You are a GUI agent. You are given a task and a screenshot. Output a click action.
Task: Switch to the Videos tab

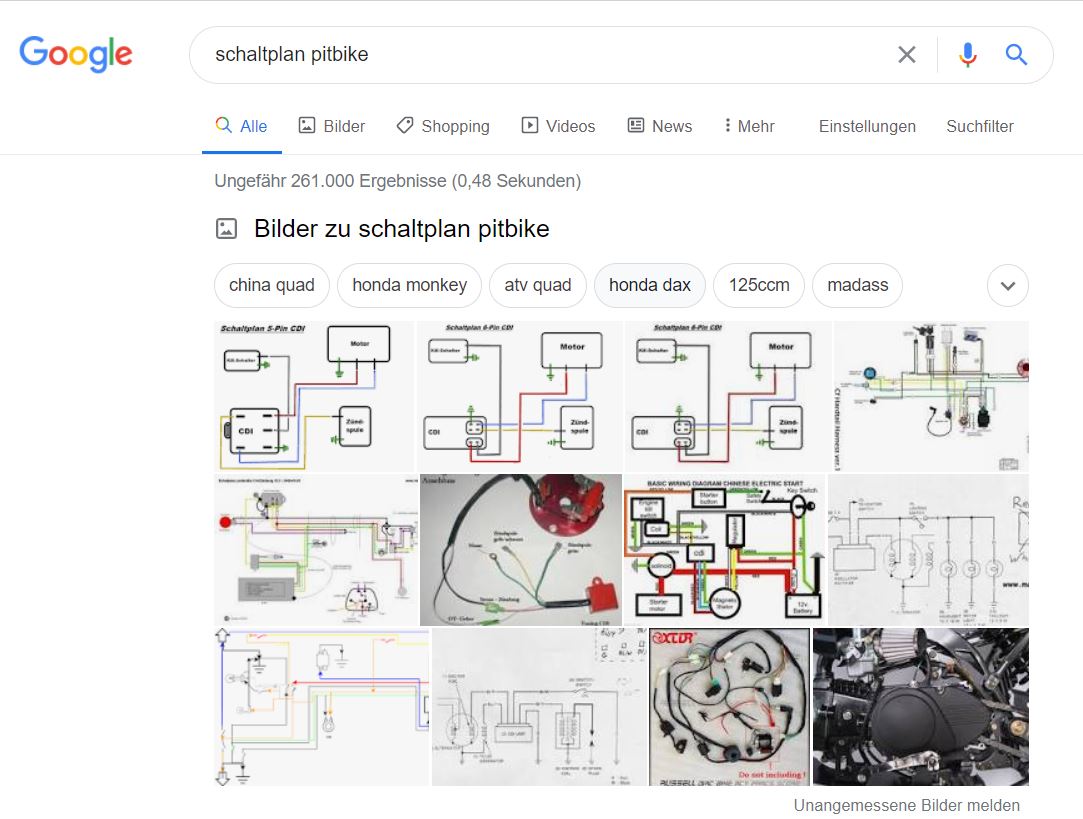[558, 126]
